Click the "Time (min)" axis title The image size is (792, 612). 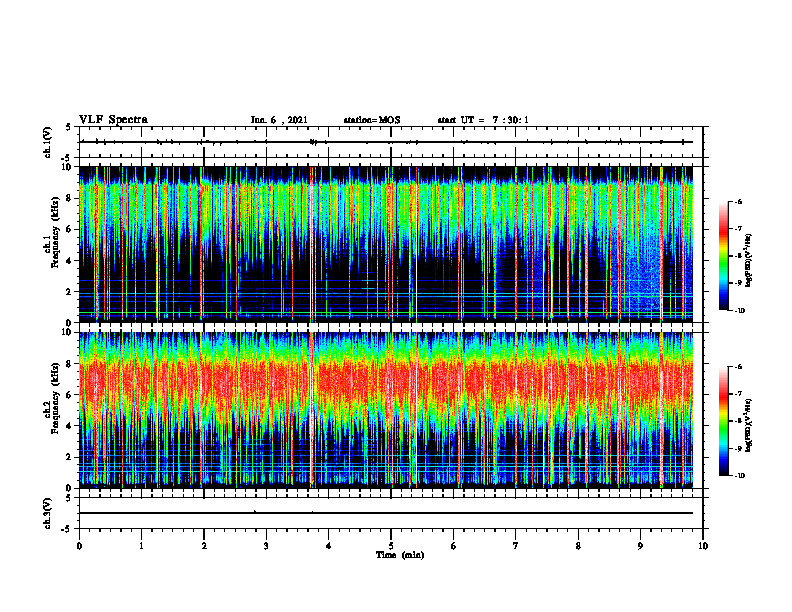click(400, 555)
